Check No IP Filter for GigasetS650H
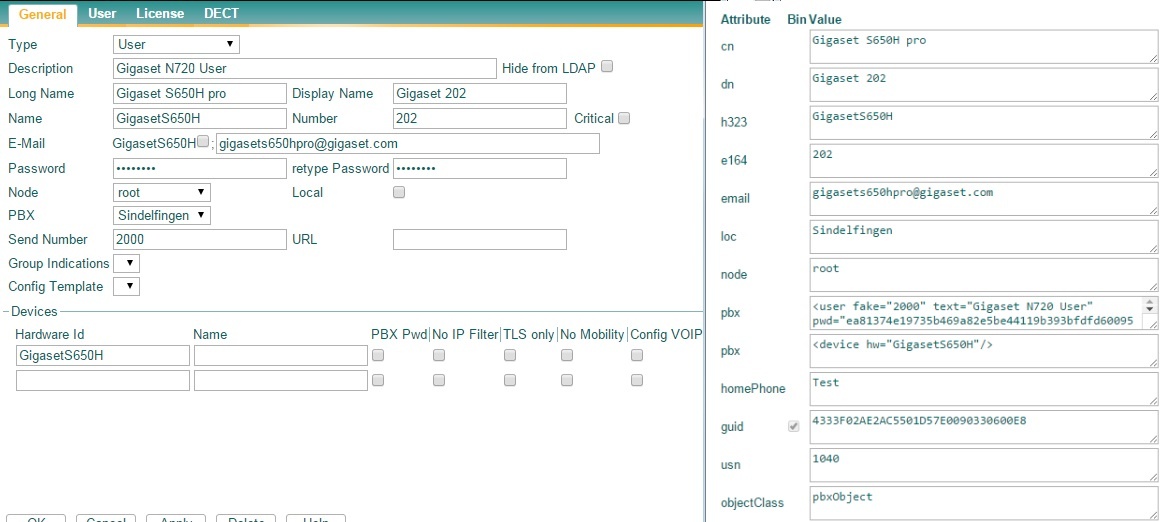Viewport: 1165px width, 522px height. click(x=439, y=355)
